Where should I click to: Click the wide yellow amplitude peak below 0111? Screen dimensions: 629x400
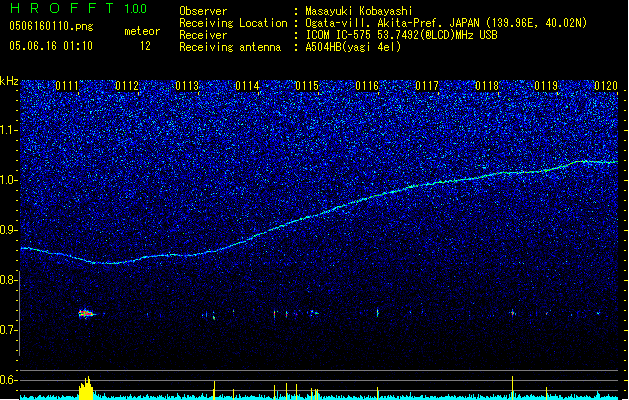point(86,388)
